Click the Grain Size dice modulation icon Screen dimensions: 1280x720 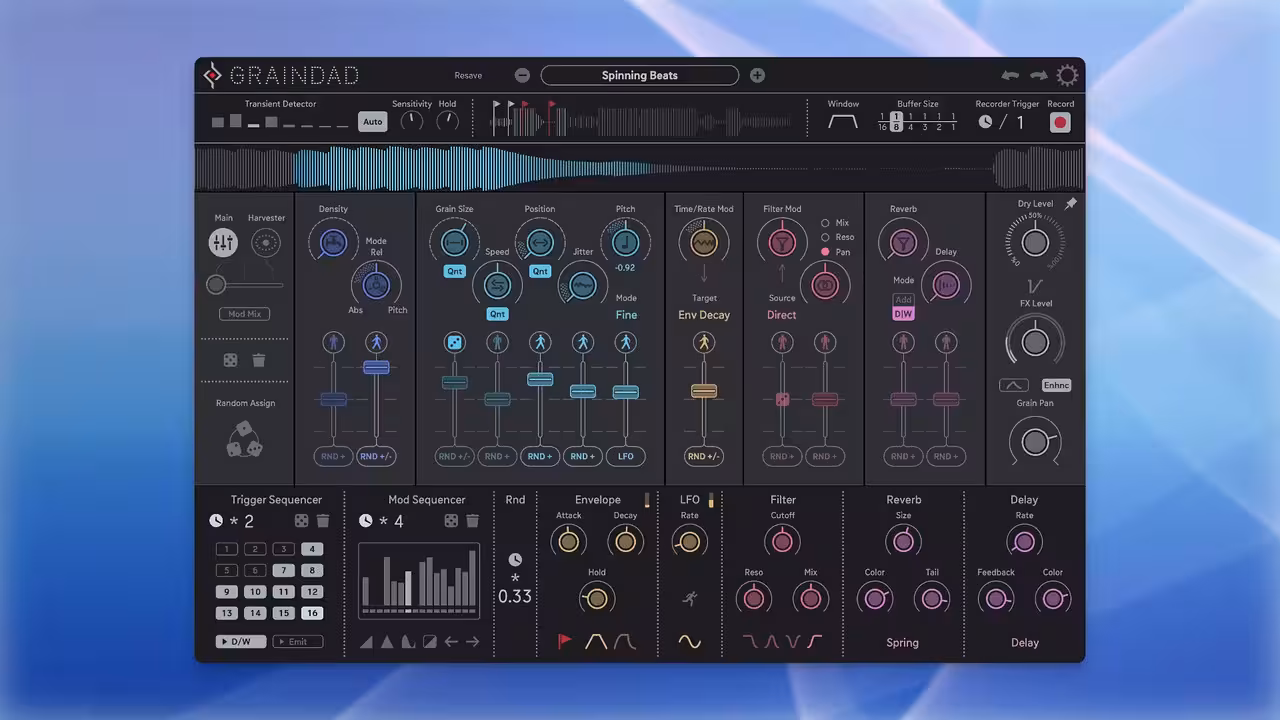coord(454,343)
